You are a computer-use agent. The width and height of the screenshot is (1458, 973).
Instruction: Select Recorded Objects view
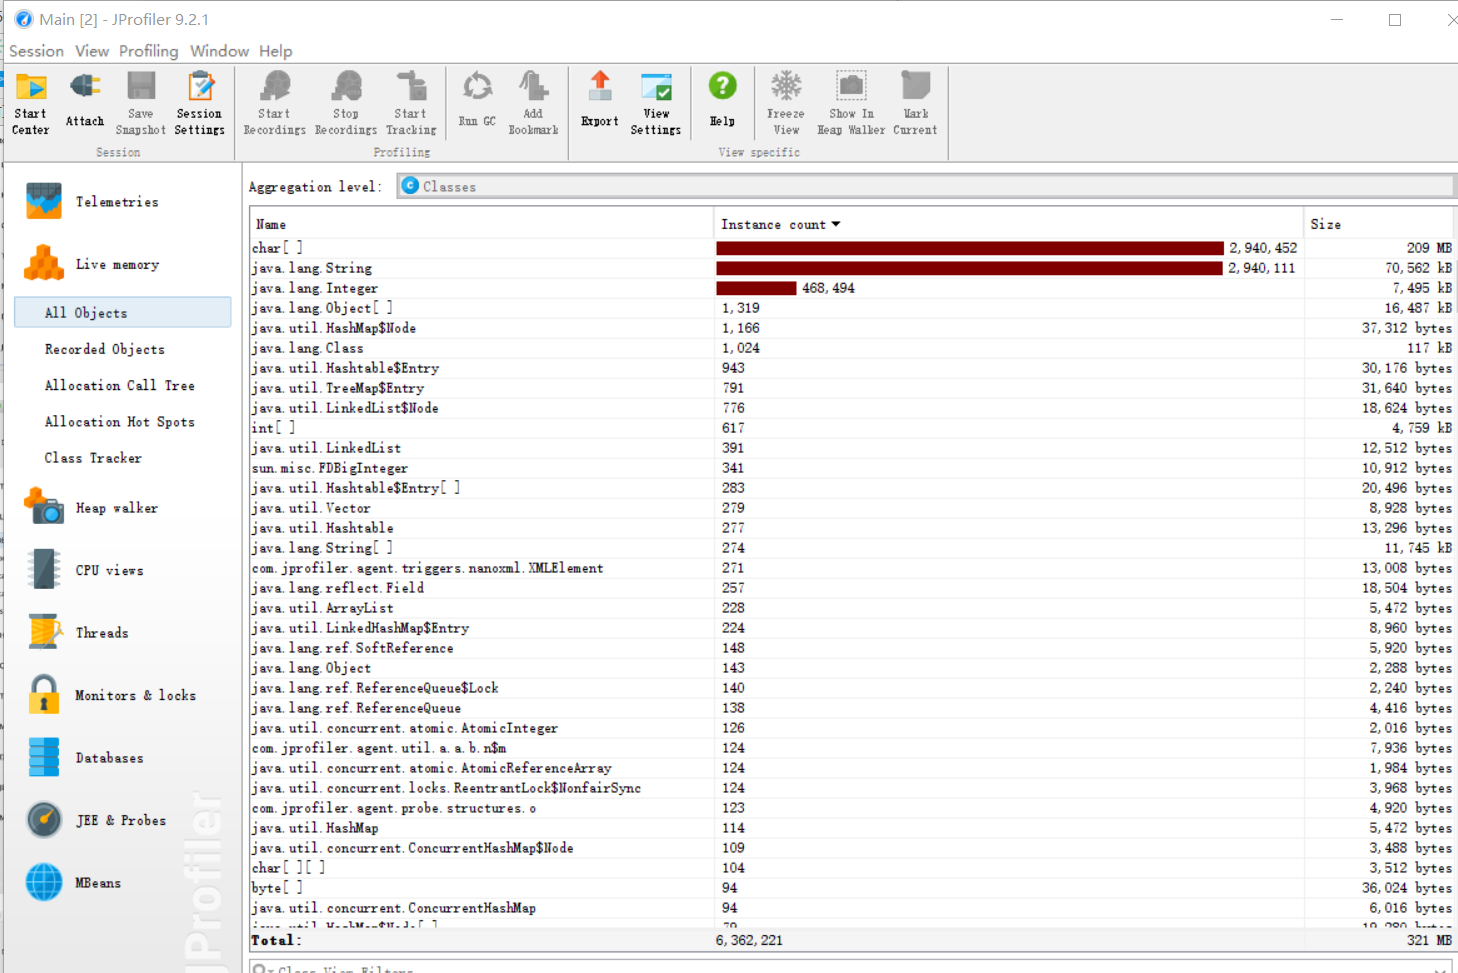[x=105, y=349]
